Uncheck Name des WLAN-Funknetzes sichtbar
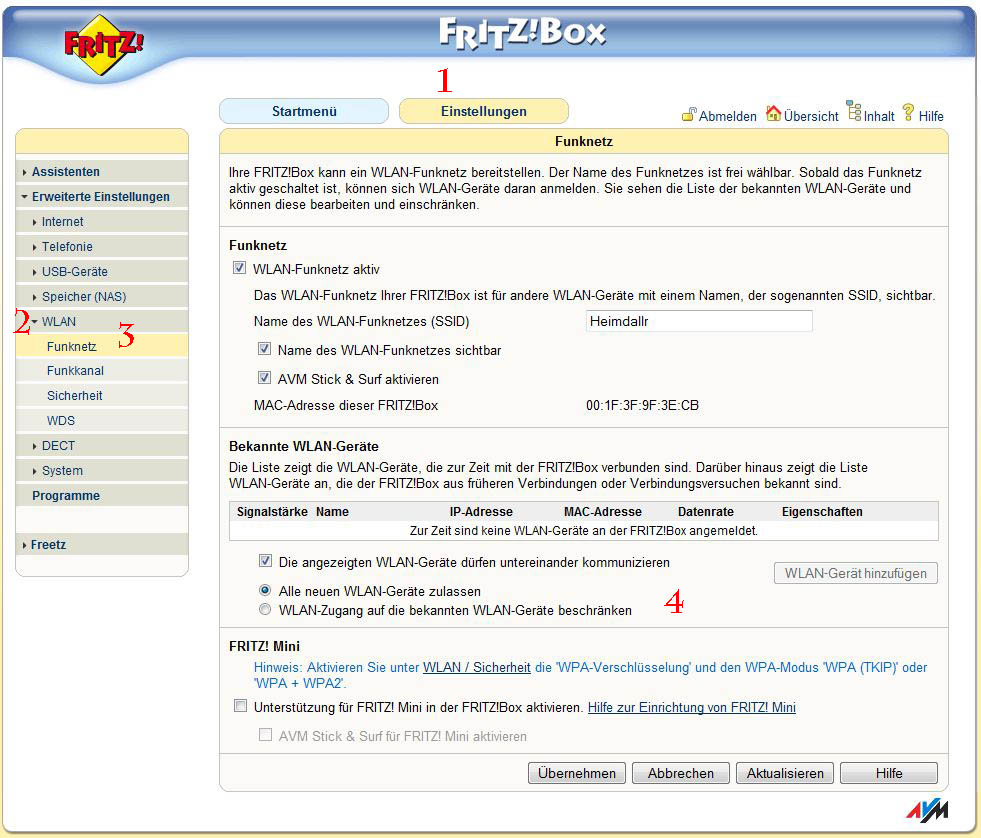 pyautogui.click(x=265, y=350)
